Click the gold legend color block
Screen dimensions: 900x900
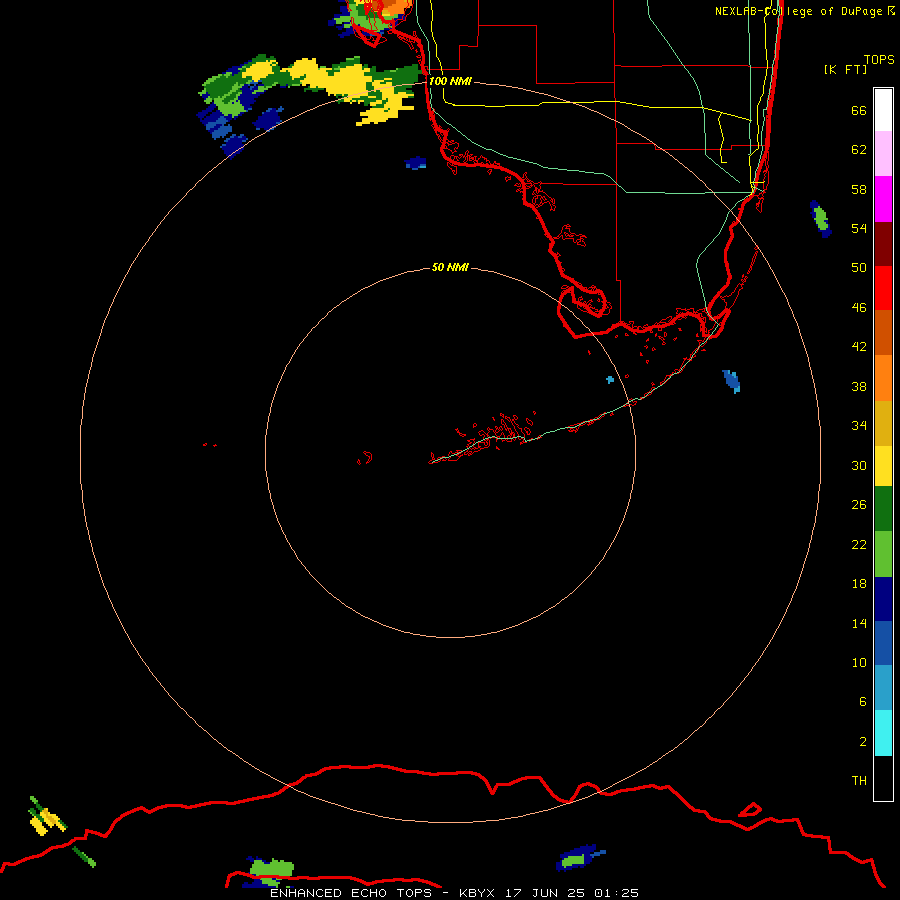click(883, 423)
